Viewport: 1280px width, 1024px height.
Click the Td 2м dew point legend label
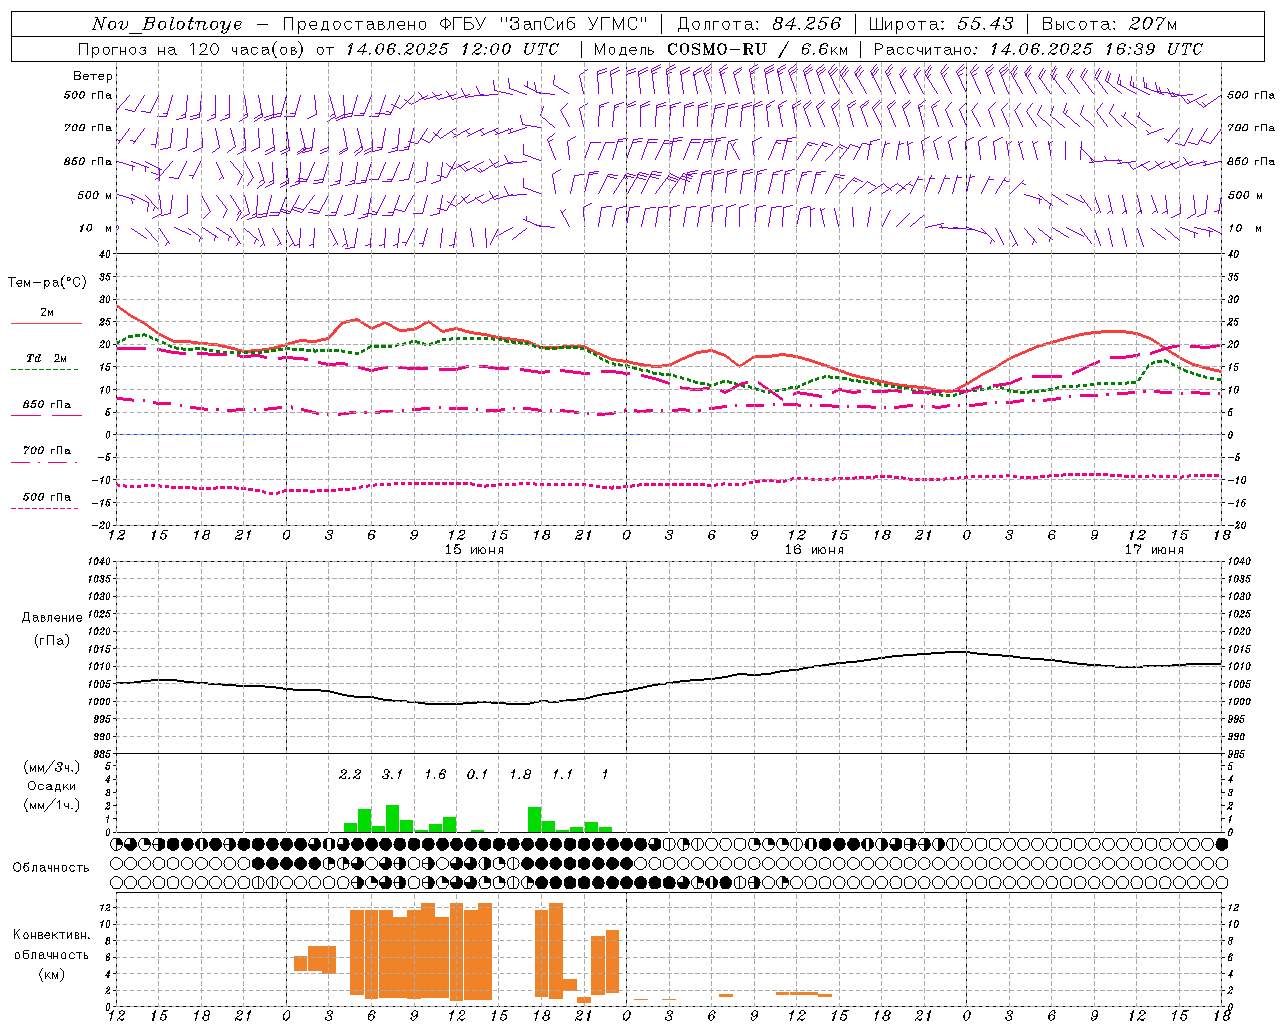(x=47, y=358)
